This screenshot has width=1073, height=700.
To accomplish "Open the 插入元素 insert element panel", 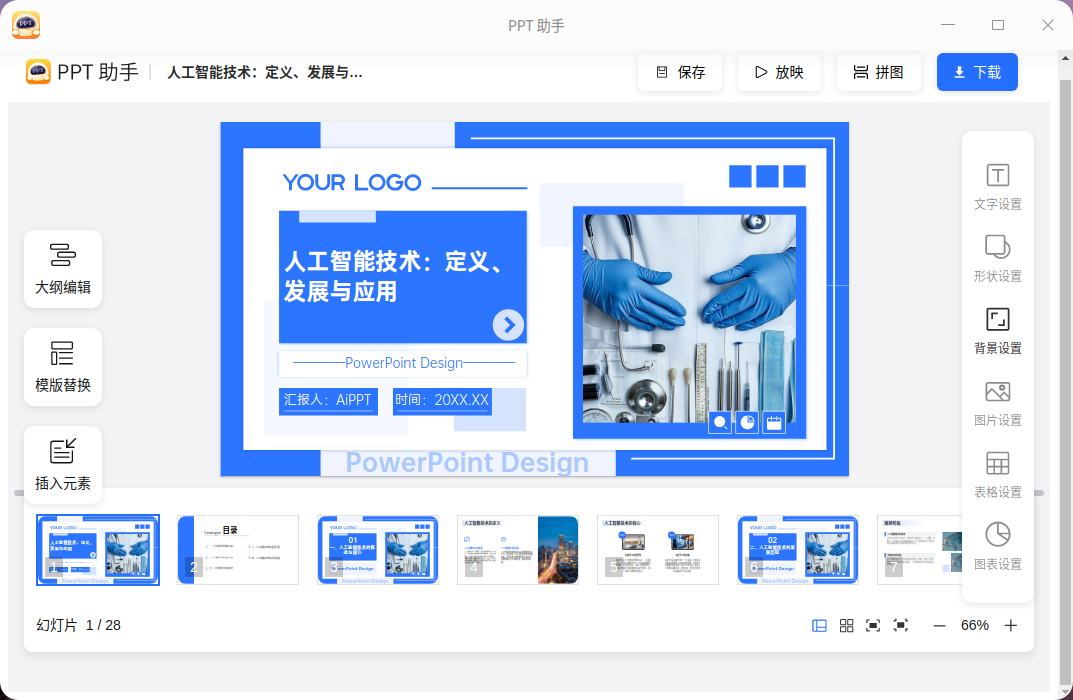I will coord(63,465).
